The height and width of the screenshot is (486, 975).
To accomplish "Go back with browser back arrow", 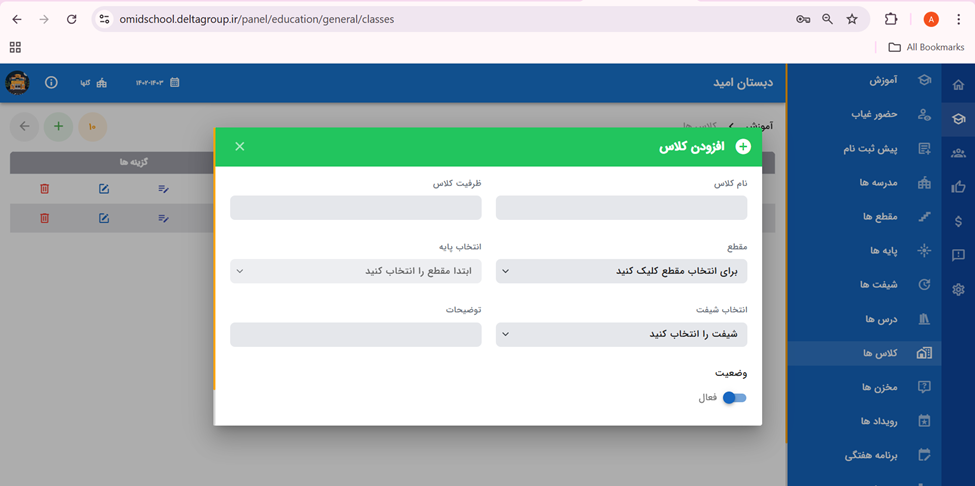I will pos(17,19).
